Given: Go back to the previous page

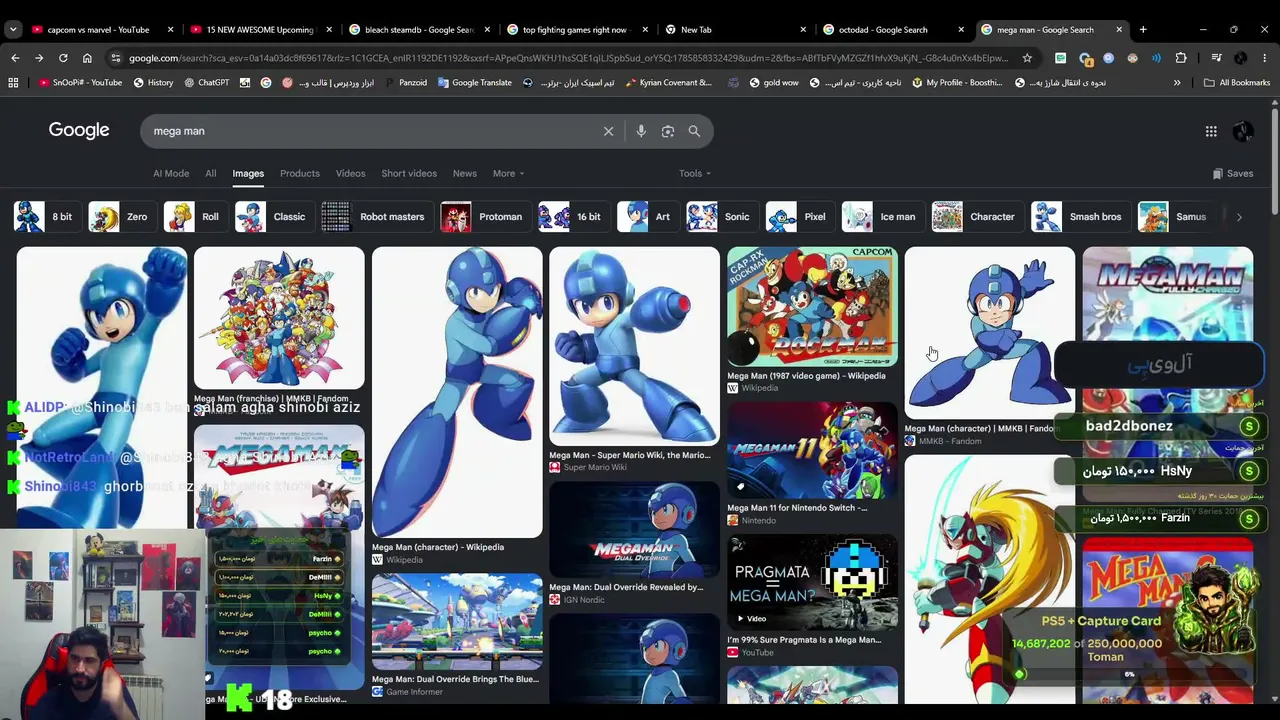Looking at the screenshot, I should [15, 58].
